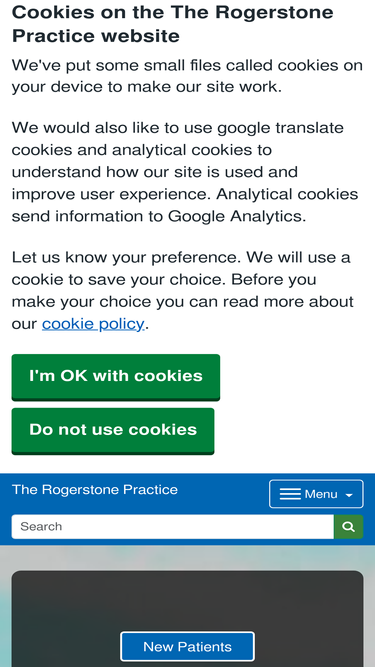
Task: Select the New Patients button
Action: tap(188, 647)
